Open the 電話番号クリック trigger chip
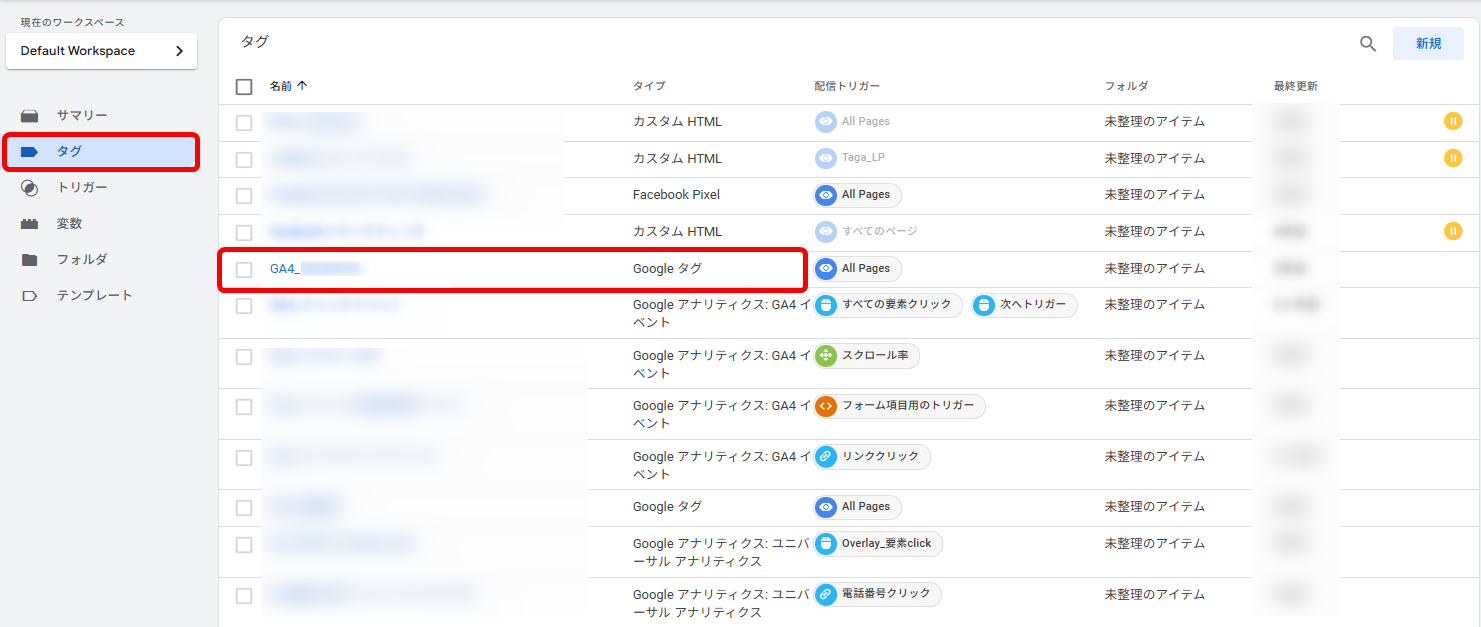1481x627 pixels. [878, 595]
